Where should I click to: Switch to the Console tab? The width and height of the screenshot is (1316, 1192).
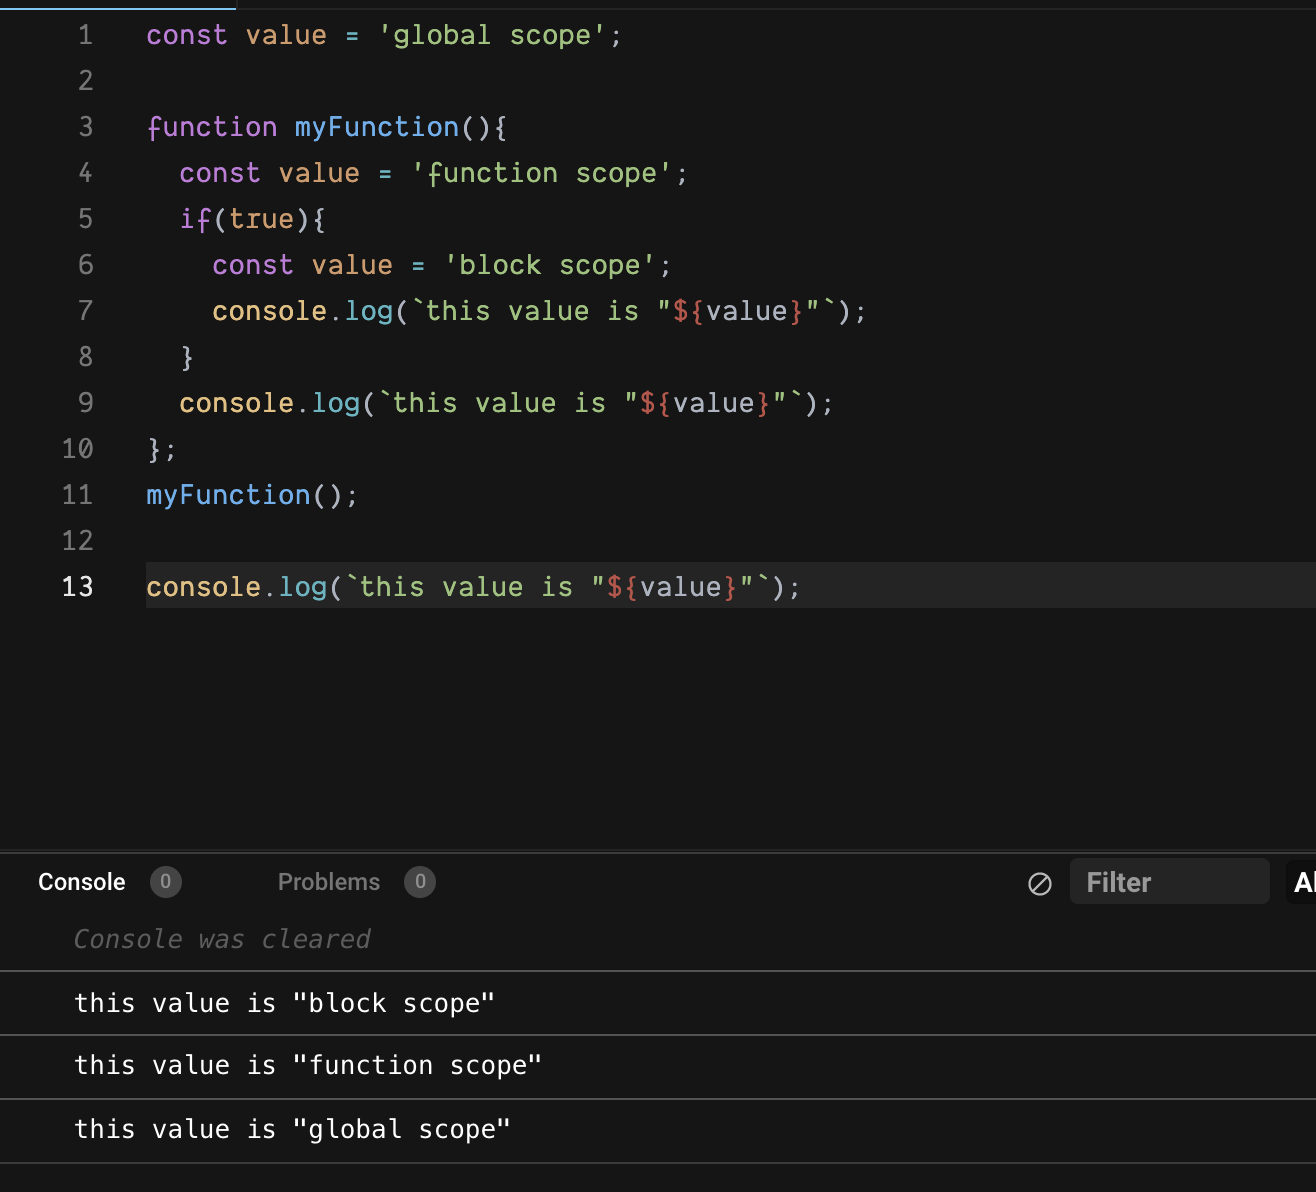coord(82,882)
